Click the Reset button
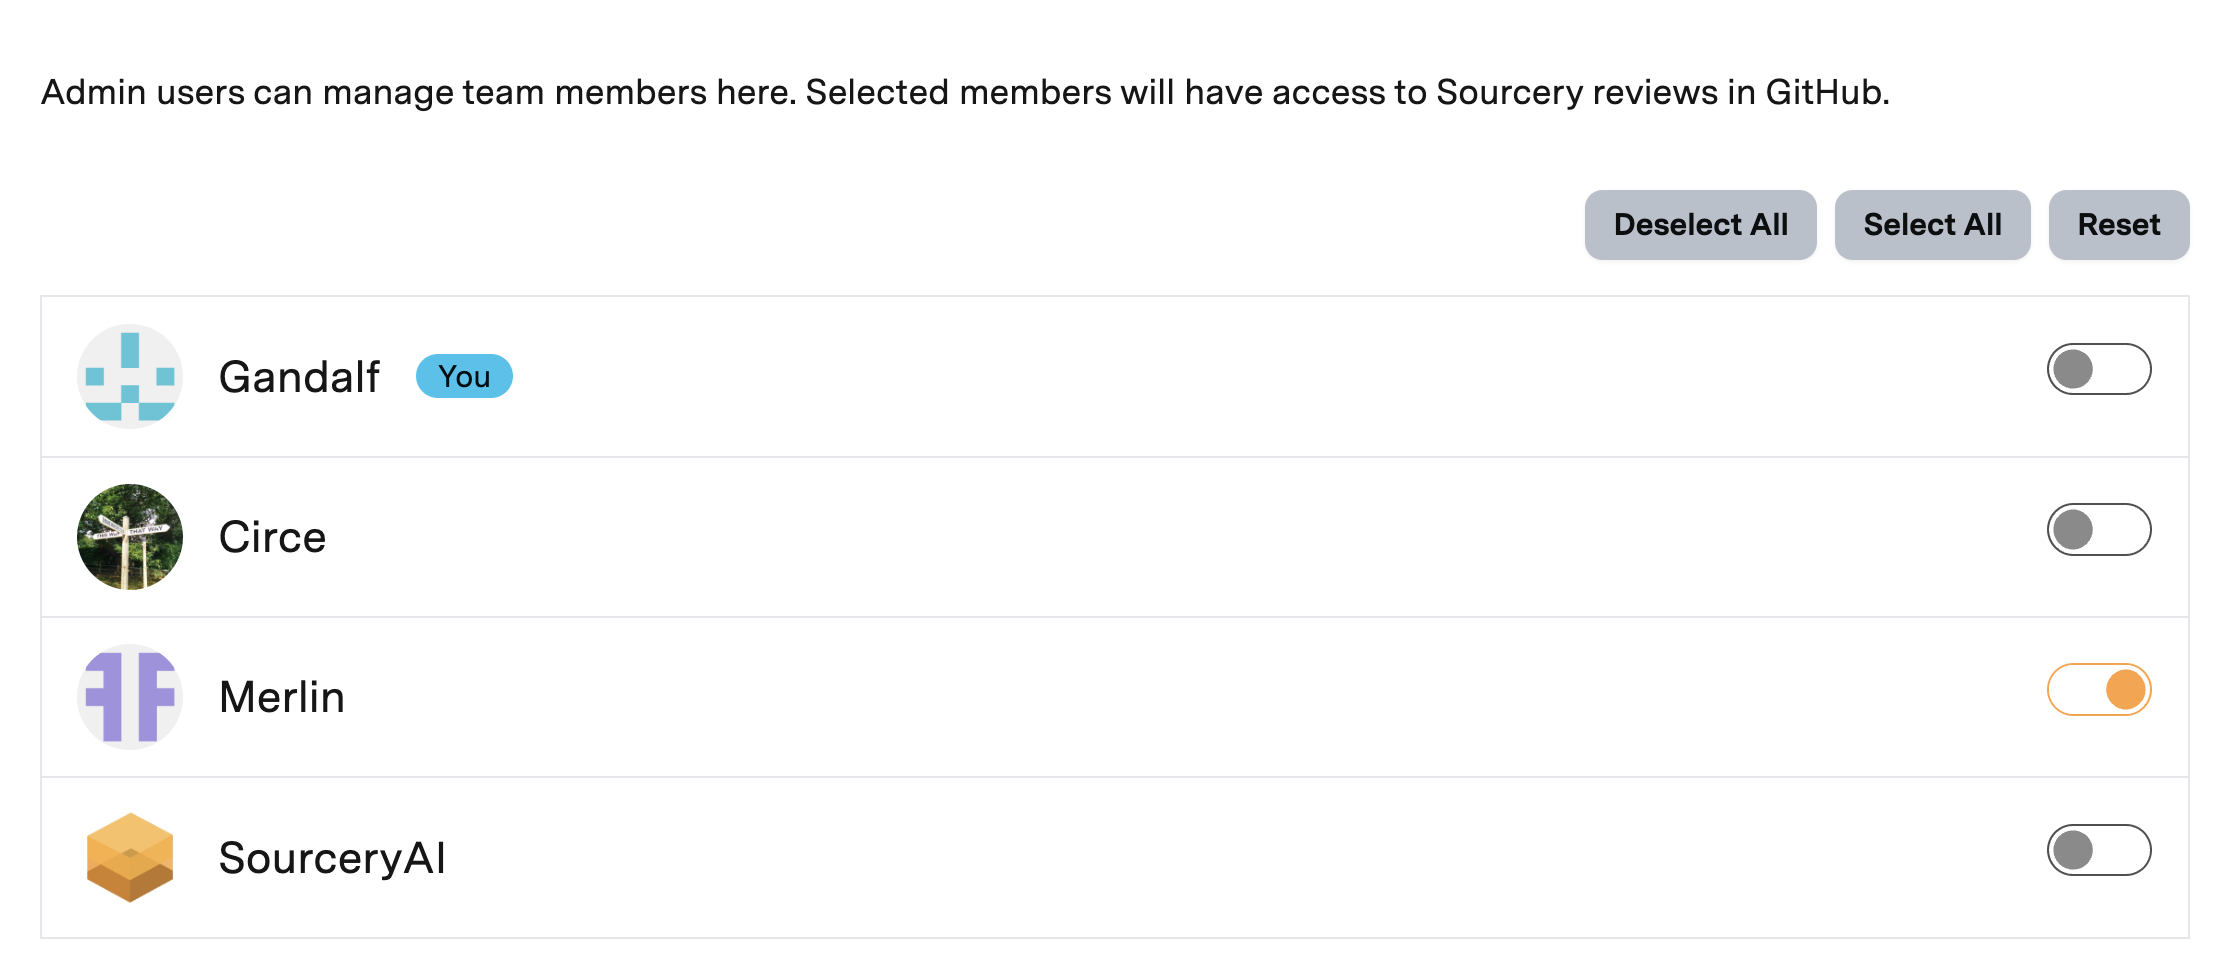The height and width of the screenshot is (980, 2228). click(x=2118, y=225)
